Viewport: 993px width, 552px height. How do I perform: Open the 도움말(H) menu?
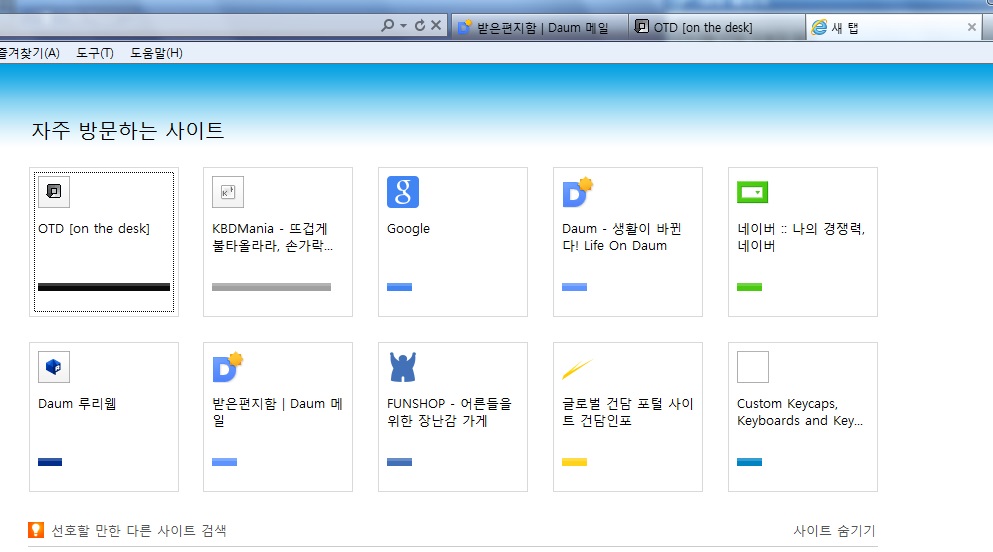pyautogui.click(x=156, y=53)
